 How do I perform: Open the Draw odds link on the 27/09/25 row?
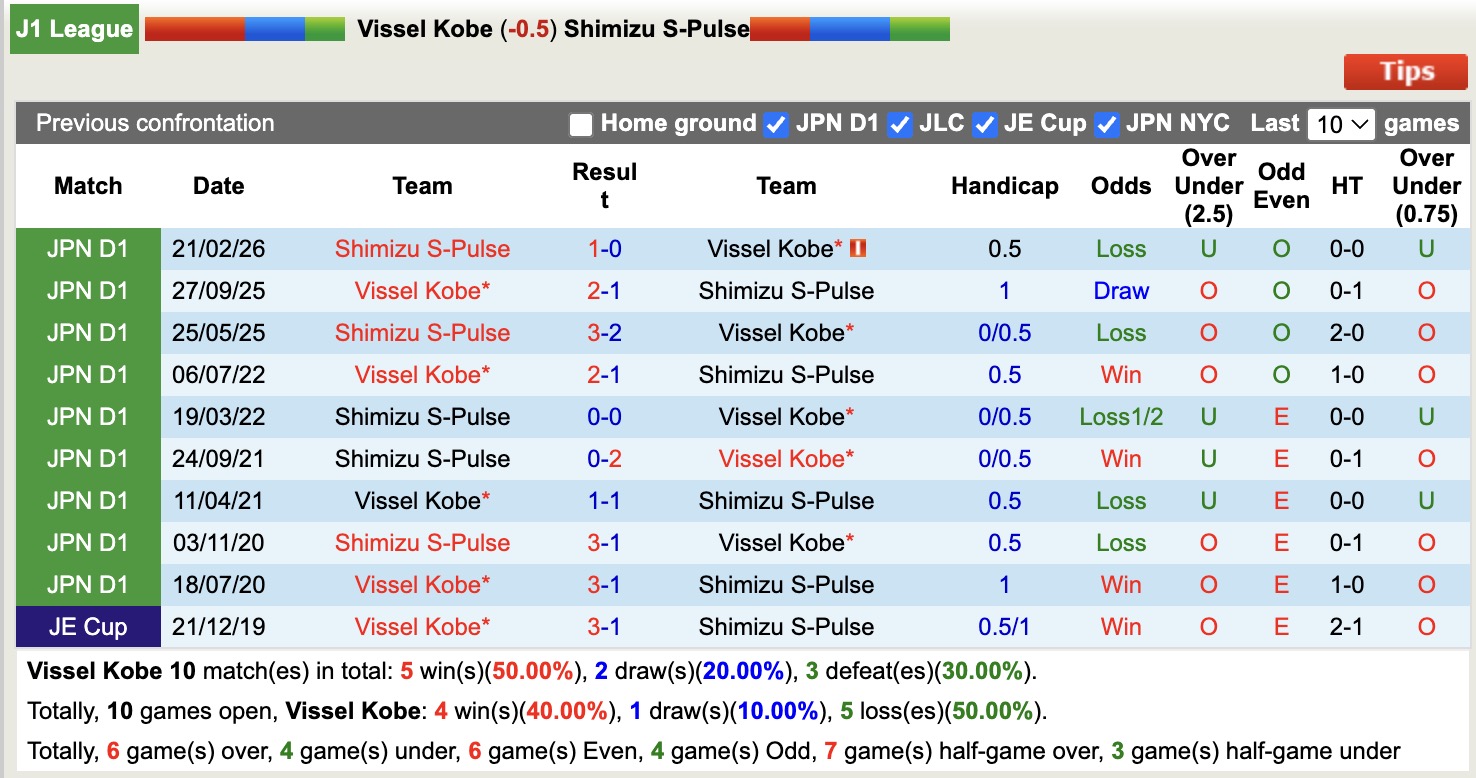click(1122, 291)
